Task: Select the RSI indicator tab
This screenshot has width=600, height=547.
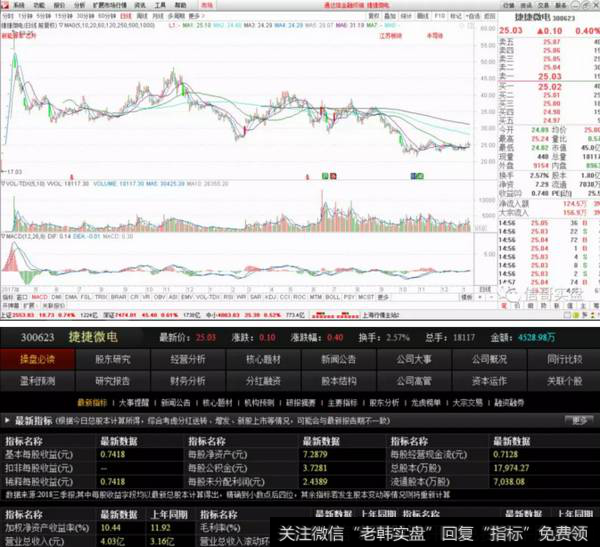Action: 228,297
